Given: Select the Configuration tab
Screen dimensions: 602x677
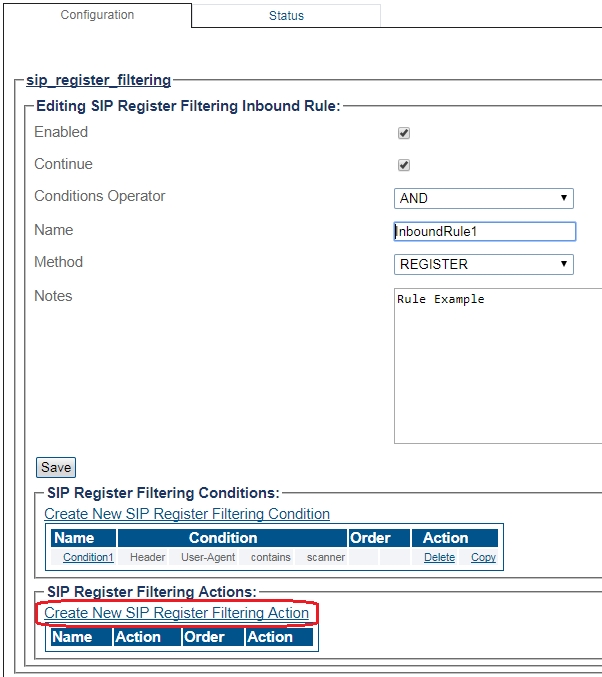Looking at the screenshot, I should click(x=97, y=15).
